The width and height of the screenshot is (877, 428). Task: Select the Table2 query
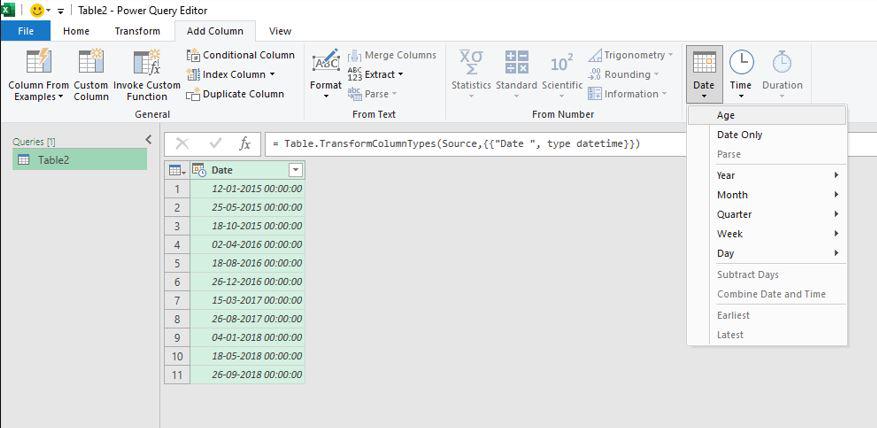(79, 160)
